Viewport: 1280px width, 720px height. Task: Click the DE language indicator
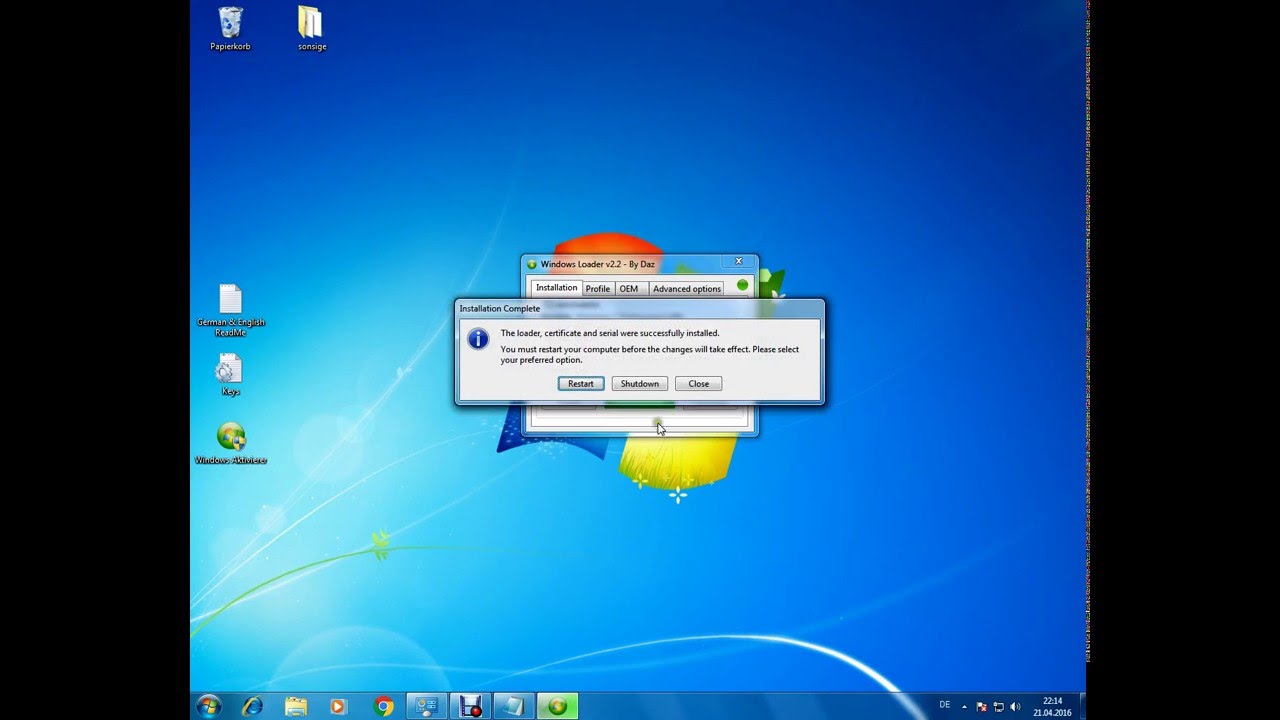point(945,705)
